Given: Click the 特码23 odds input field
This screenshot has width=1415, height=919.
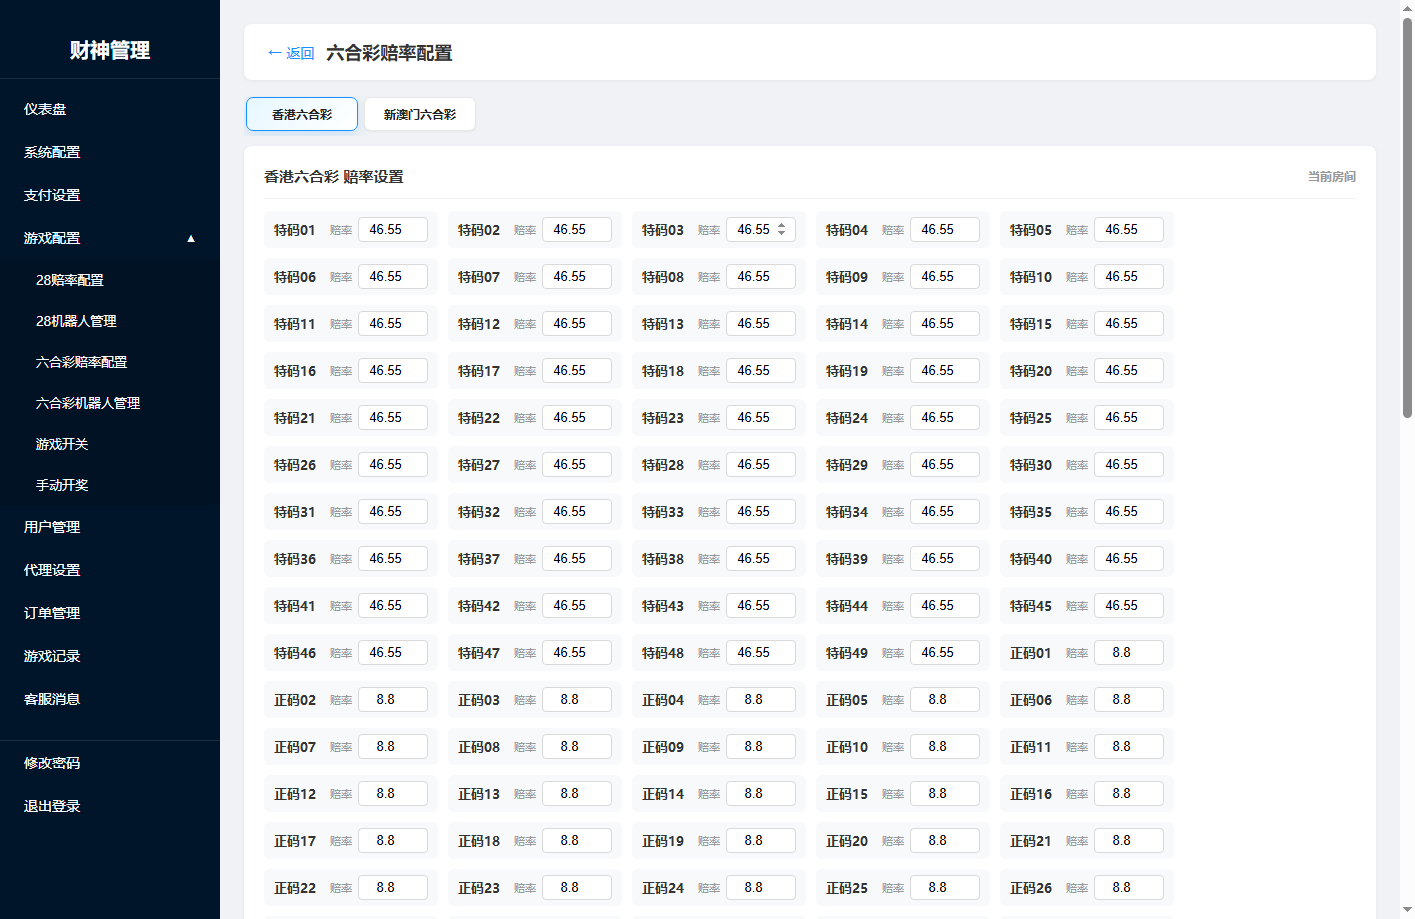Looking at the screenshot, I should pos(761,418).
